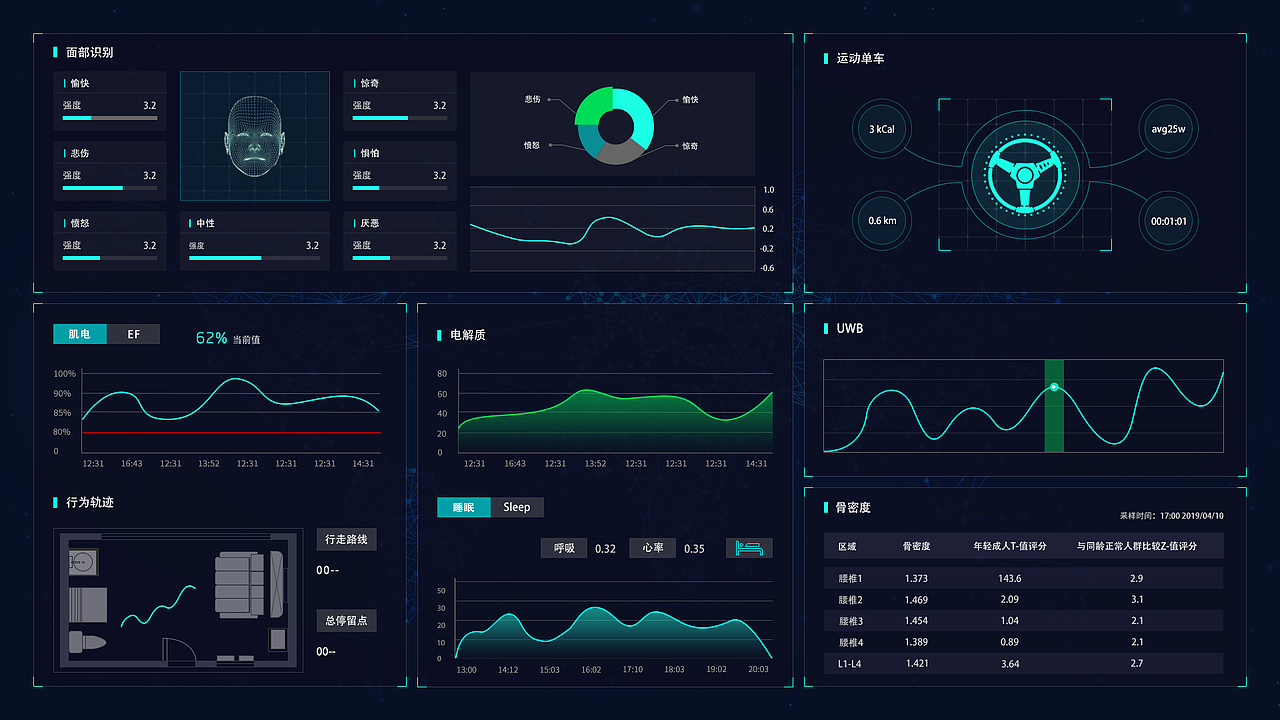Click the 采样时间 17:00 2019/04/10 timestamp
This screenshot has height=720, width=1280.
[1172, 516]
